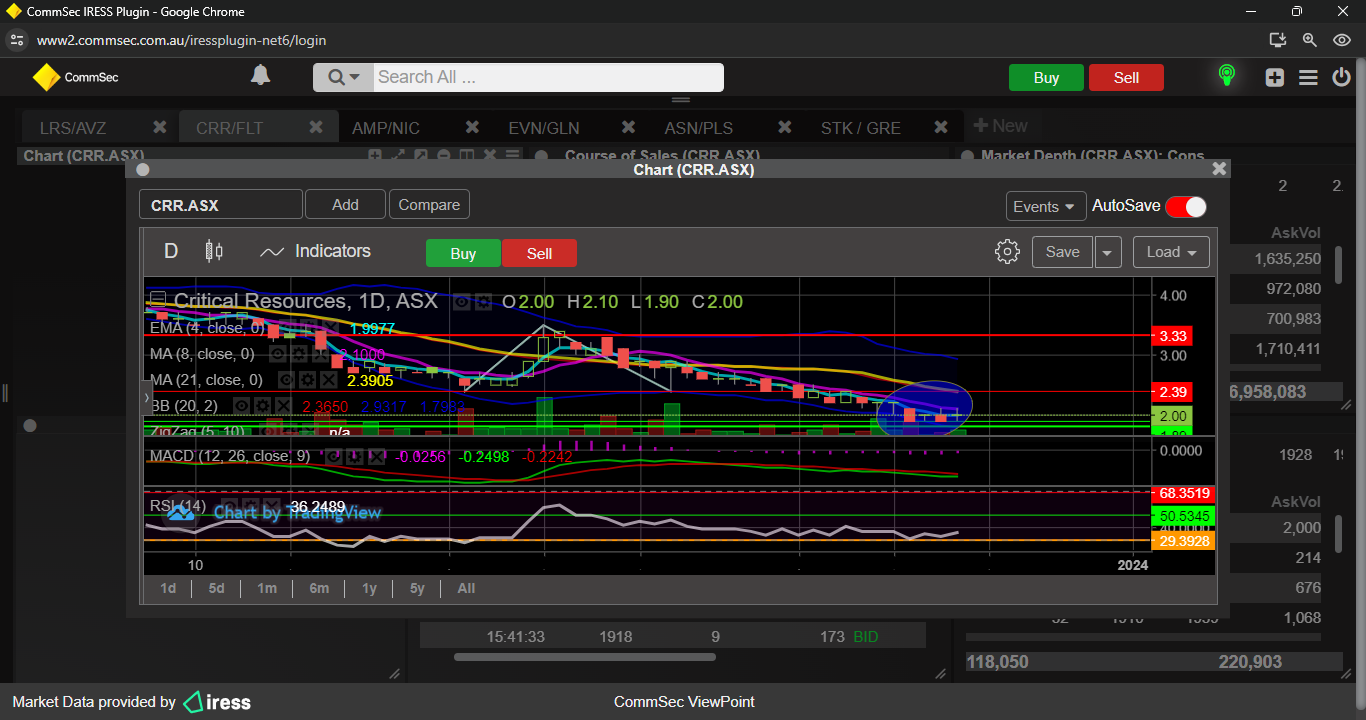
Task: Toggle visibility of MACD indicator
Action: click(334, 456)
